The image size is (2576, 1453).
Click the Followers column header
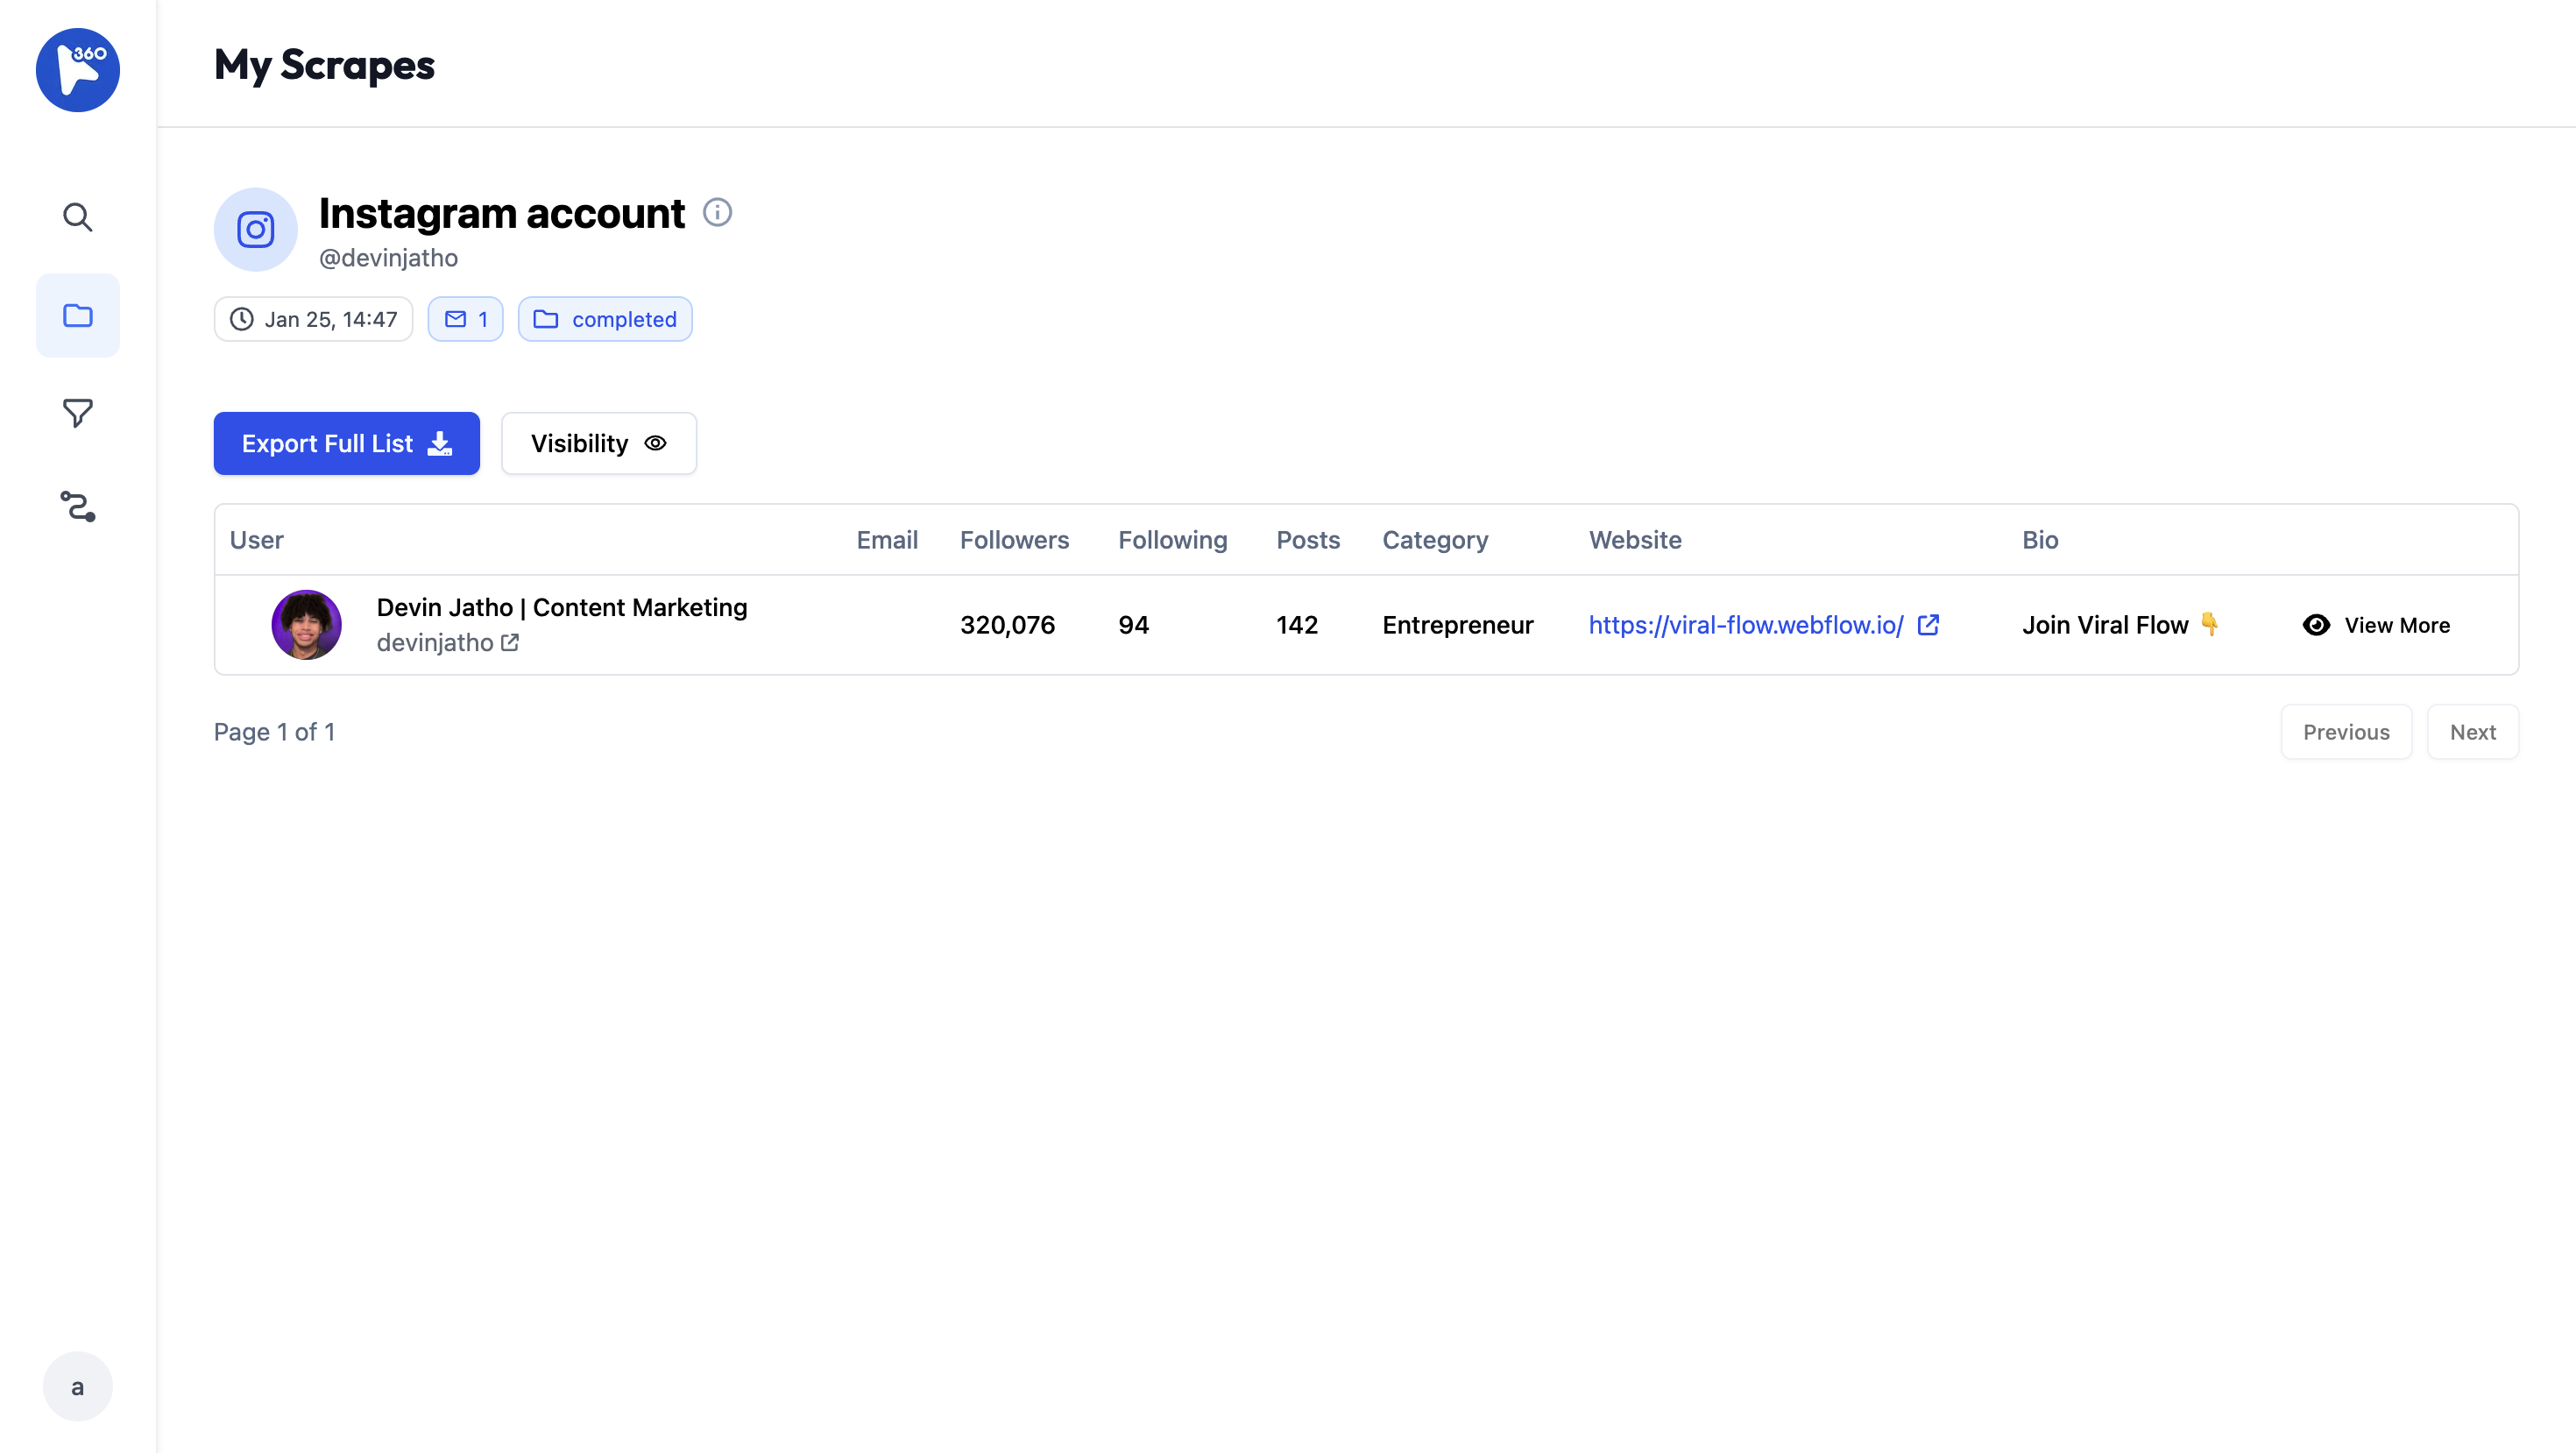tap(1014, 540)
